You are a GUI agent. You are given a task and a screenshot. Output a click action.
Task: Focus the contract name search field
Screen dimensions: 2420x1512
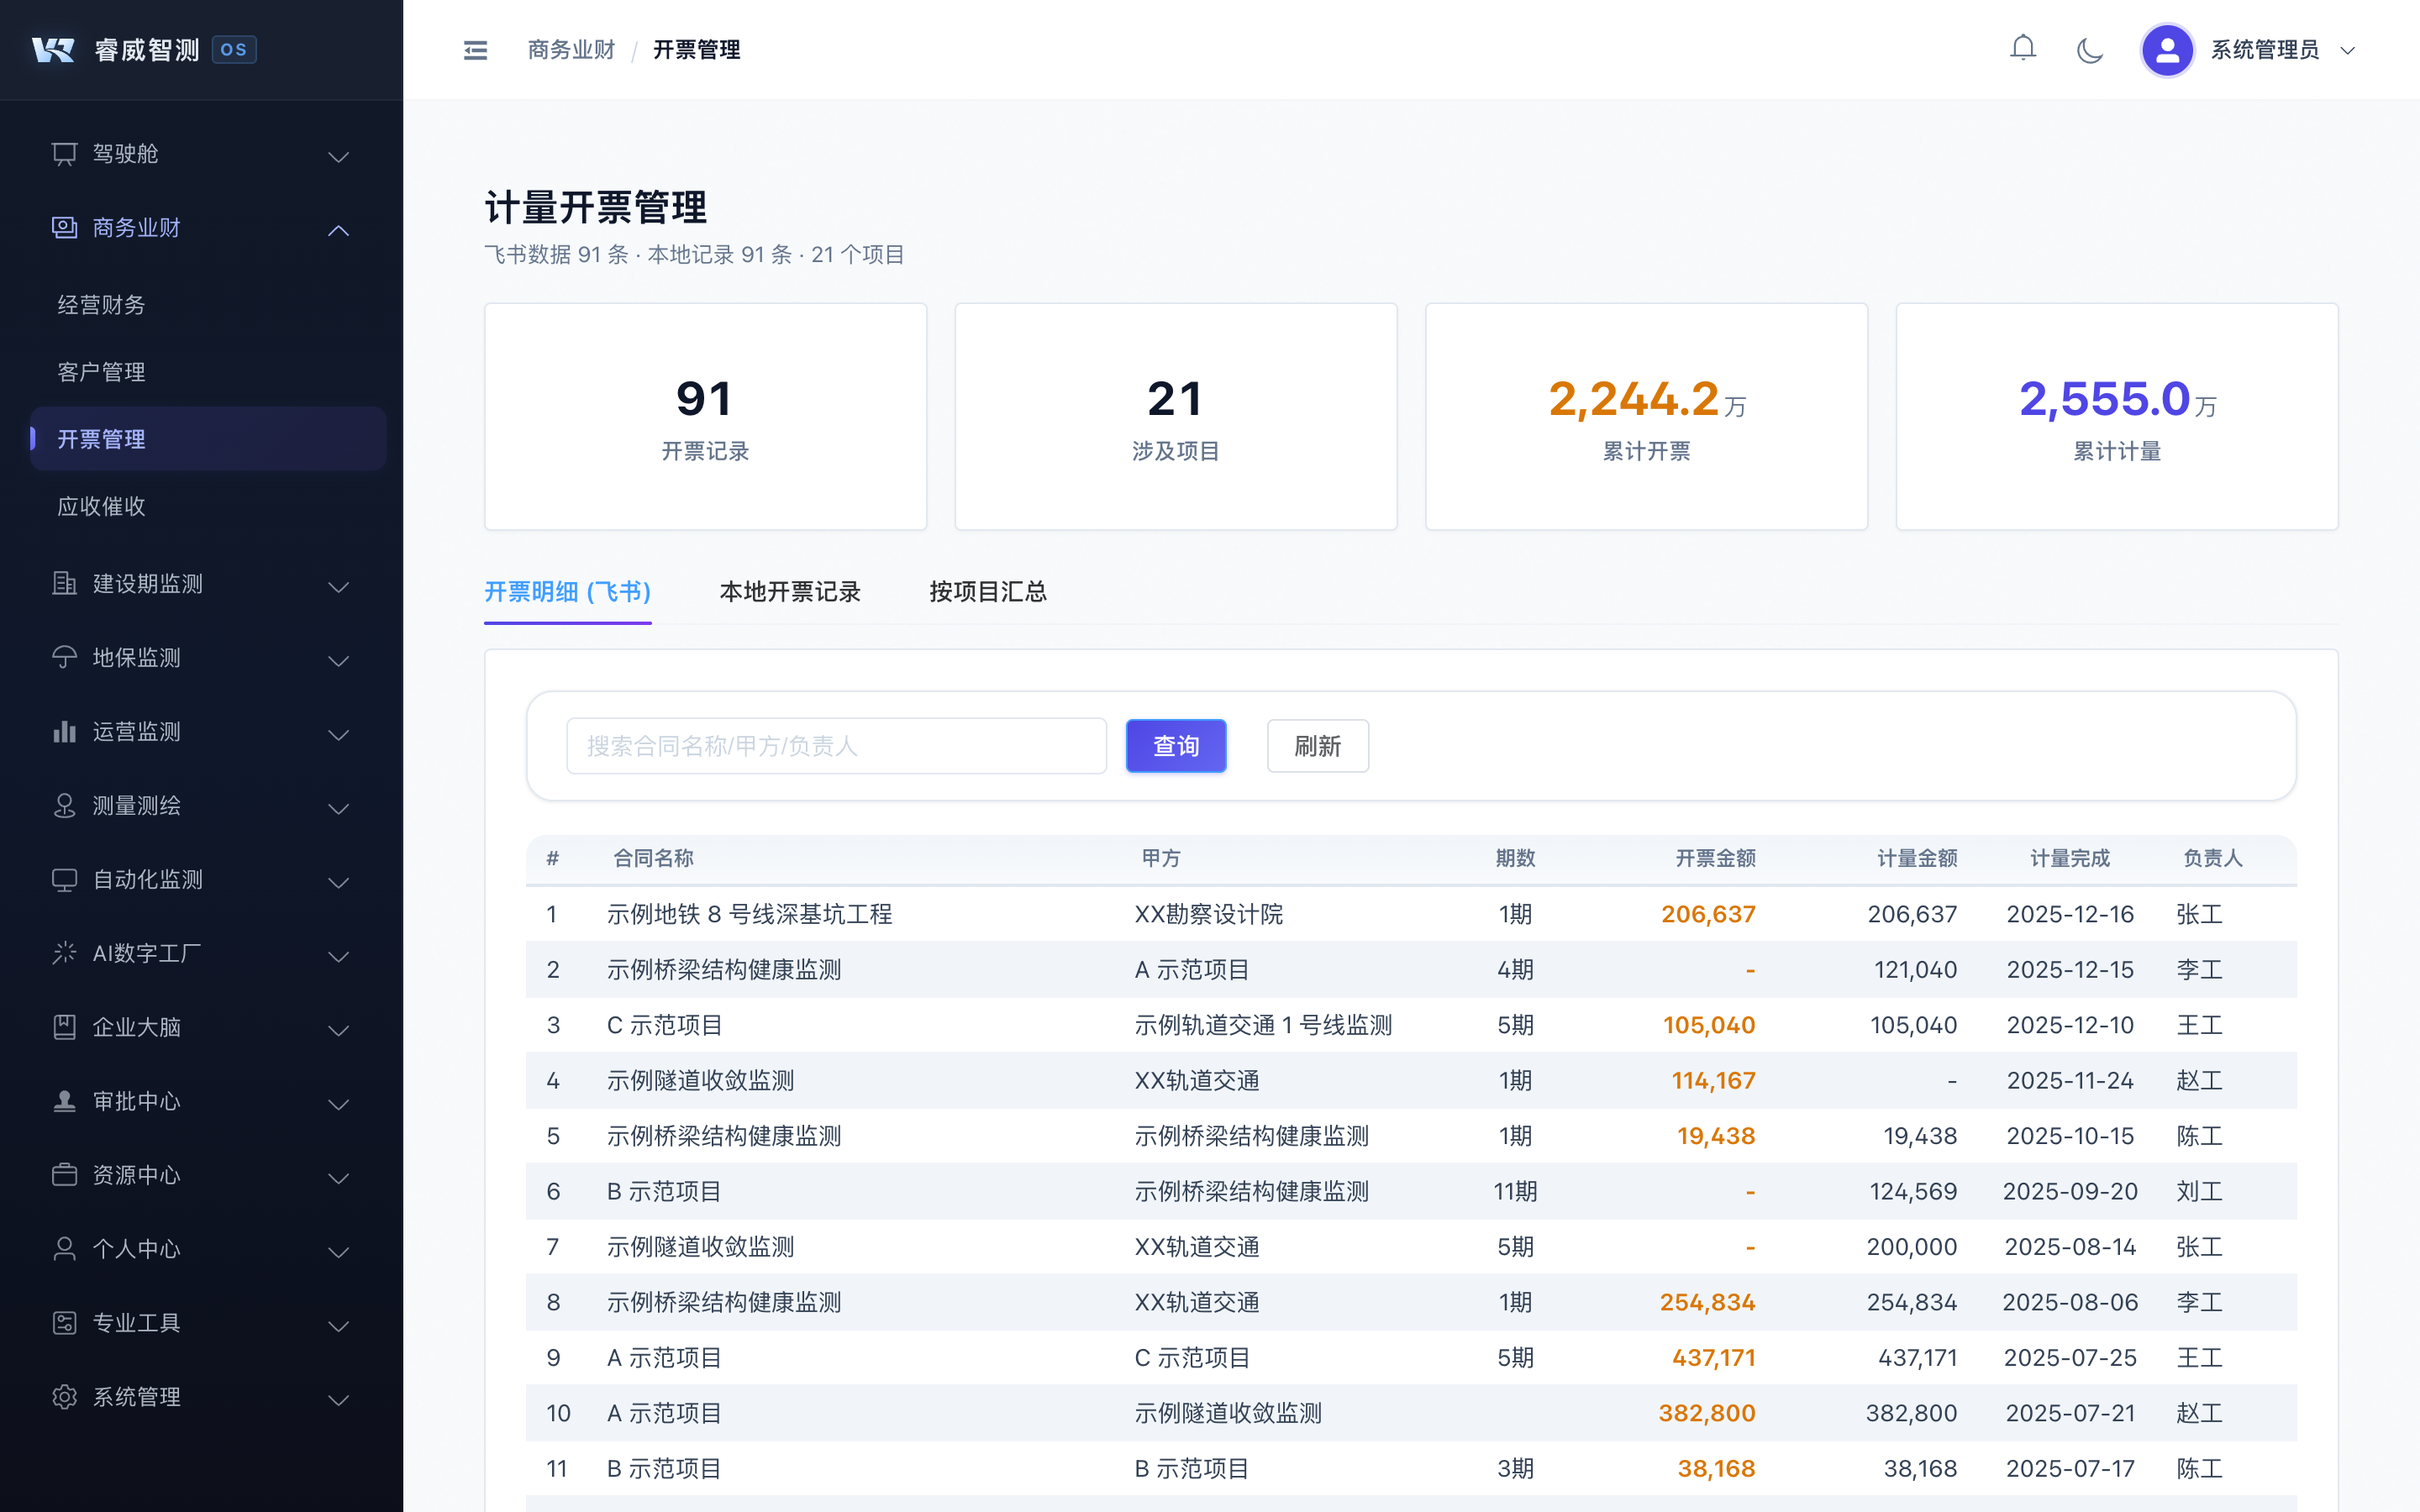tap(836, 746)
